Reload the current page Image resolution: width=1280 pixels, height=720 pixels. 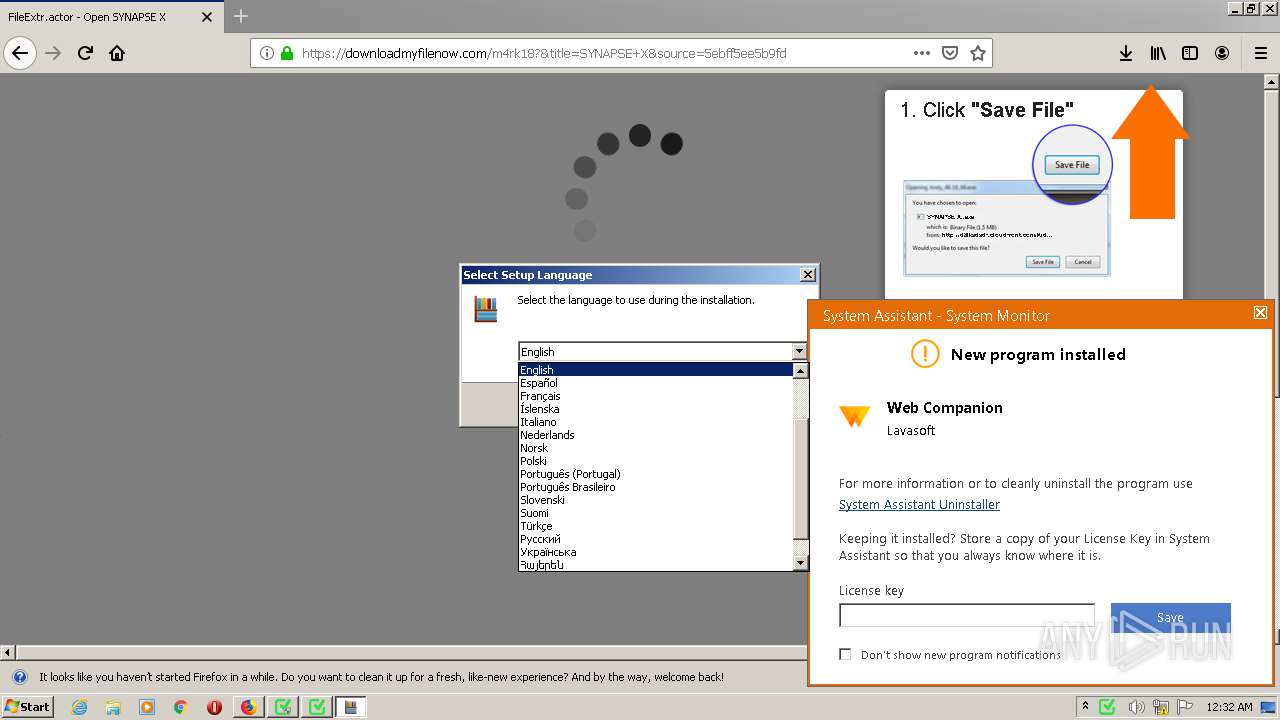click(85, 53)
